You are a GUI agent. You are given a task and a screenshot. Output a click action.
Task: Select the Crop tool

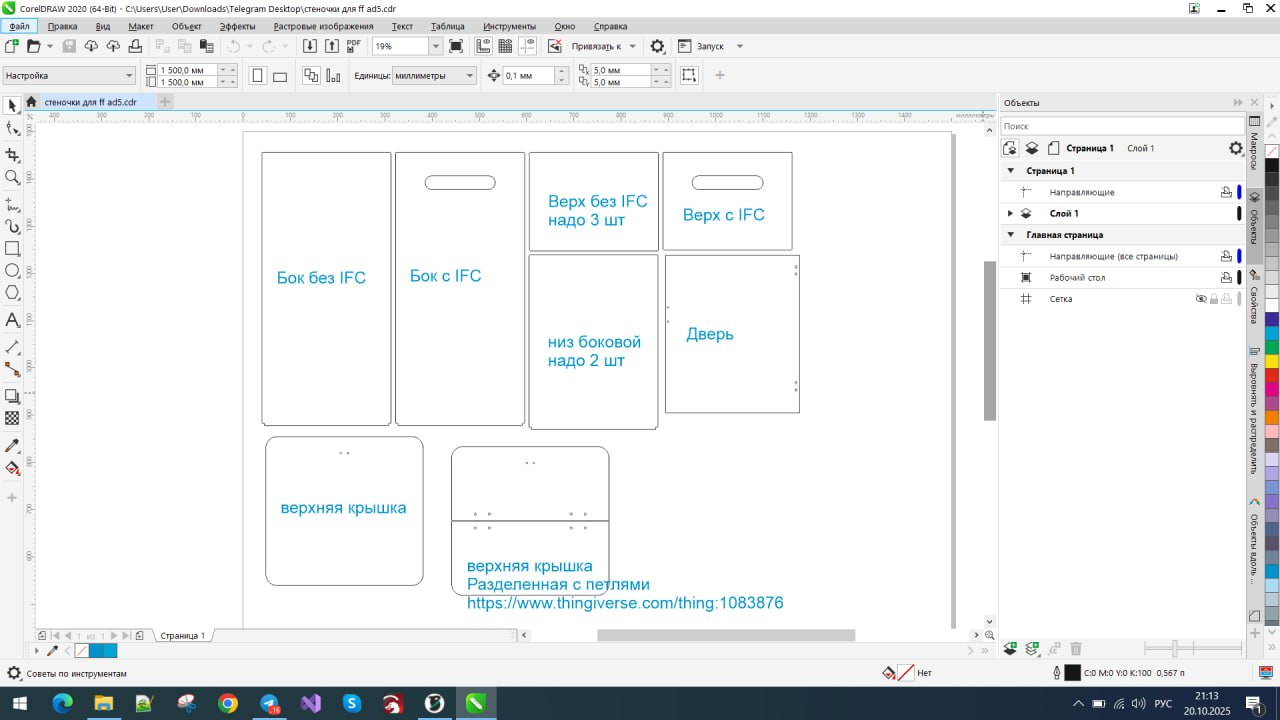(x=13, y=154)
